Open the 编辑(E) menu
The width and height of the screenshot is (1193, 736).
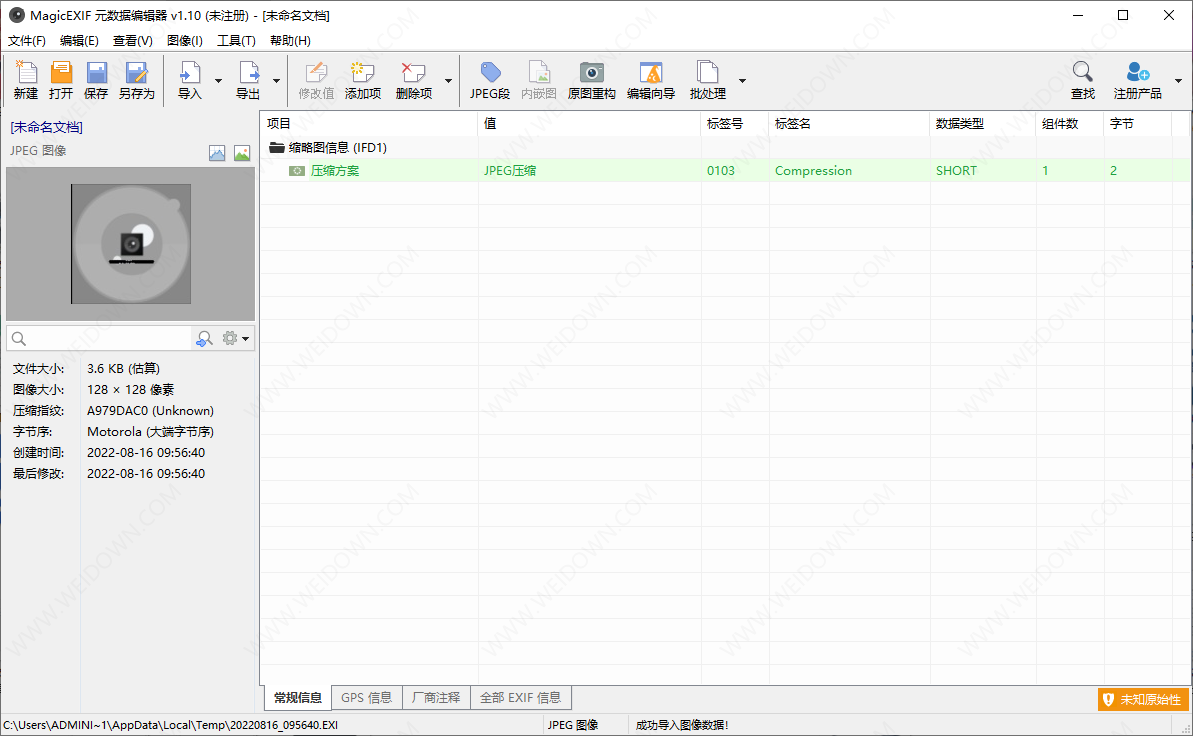point(79,40)
